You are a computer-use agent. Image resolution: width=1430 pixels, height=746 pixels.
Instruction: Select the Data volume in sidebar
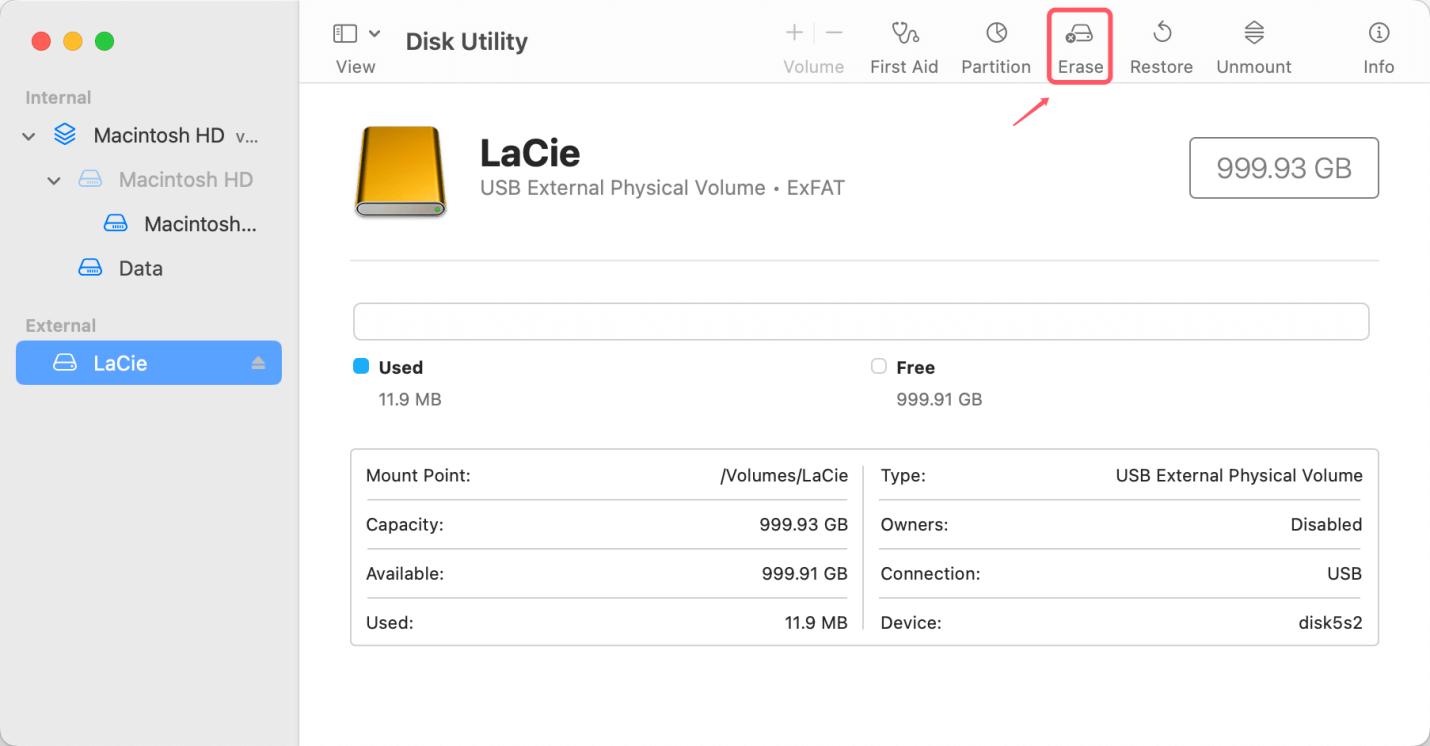point(140,268)
